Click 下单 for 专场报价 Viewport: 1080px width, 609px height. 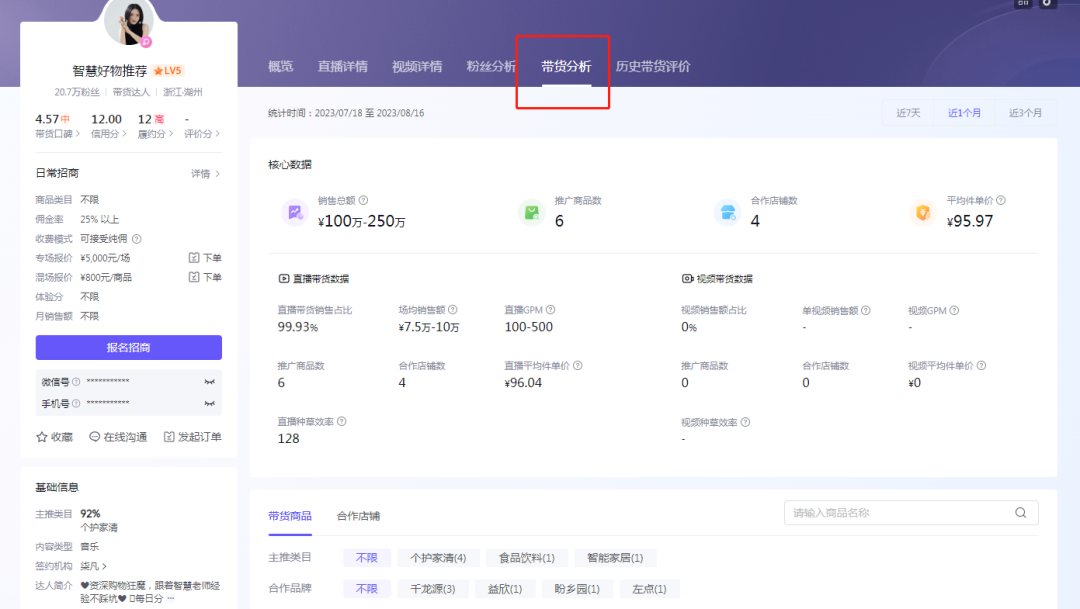coord(205,258)
